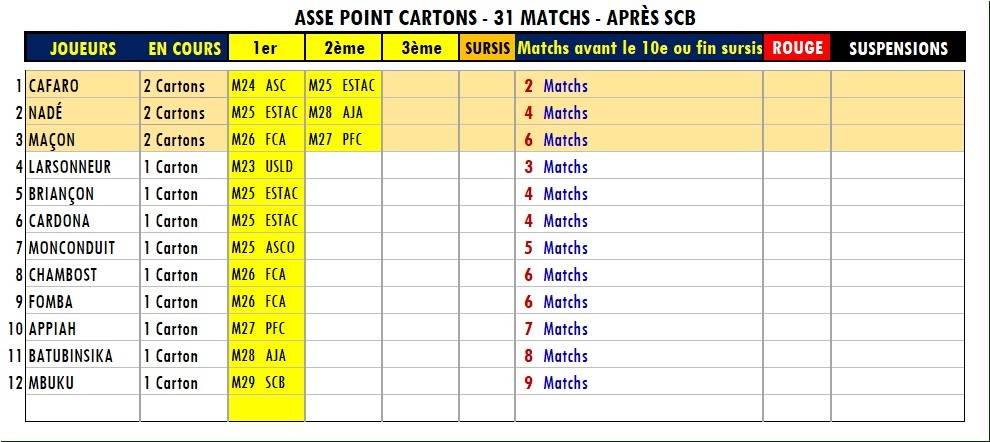Click the orange SURSIS header cell
The height and width of the screenshot is (442, 990).
(x=487, y=48)
